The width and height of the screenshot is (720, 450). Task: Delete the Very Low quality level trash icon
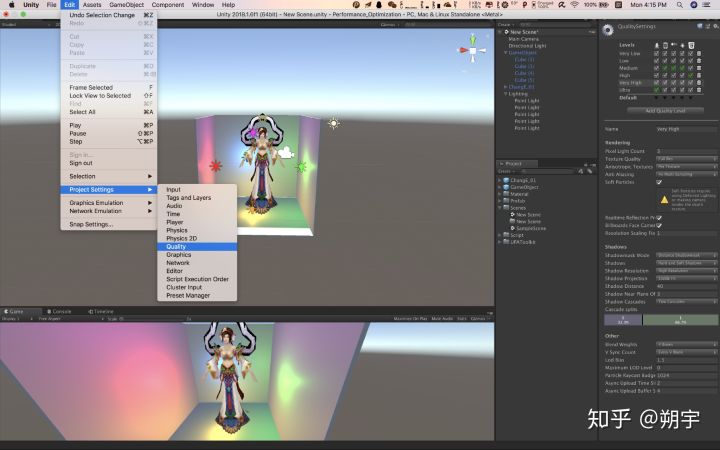coord(699,53)
